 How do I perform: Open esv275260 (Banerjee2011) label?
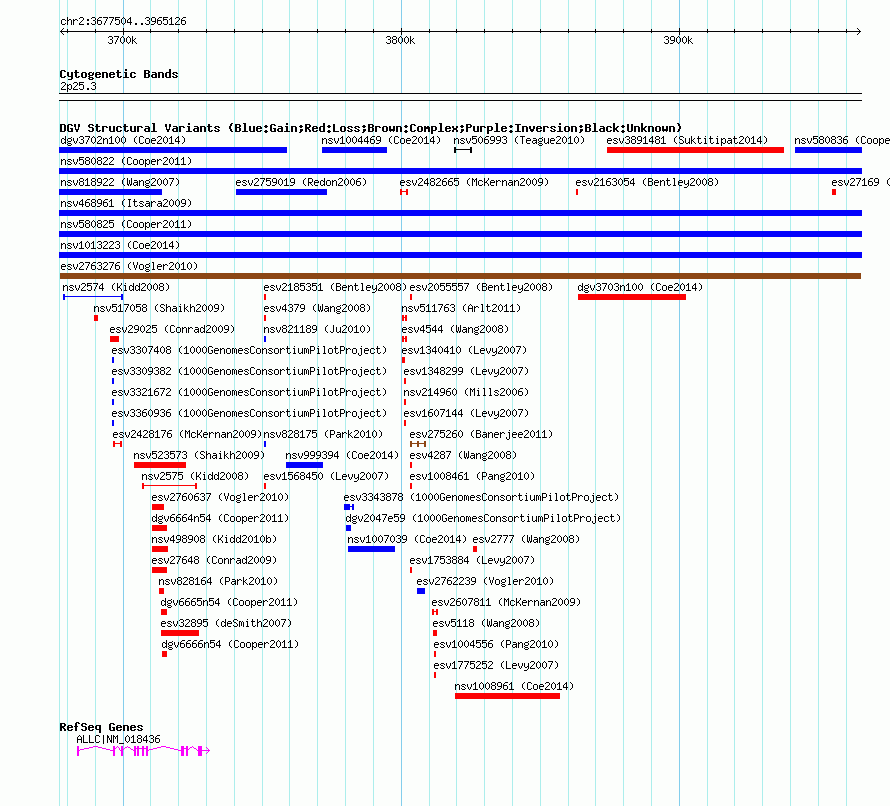click(481, 434)
